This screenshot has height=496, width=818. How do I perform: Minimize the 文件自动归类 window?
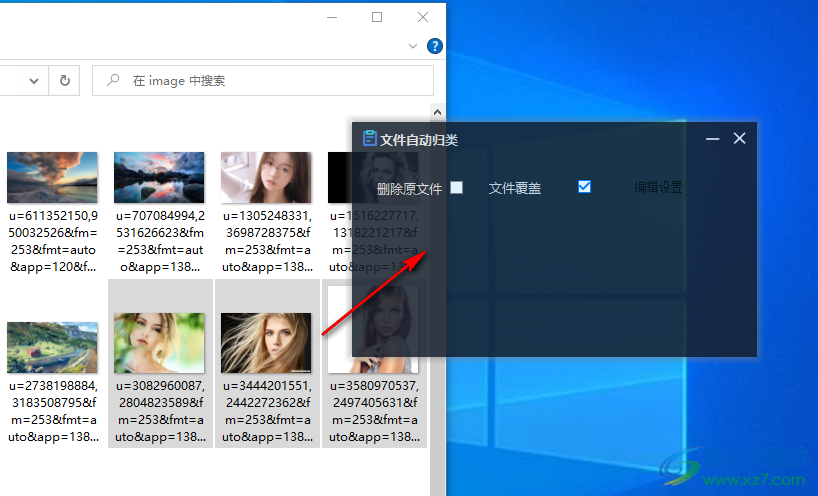coord(713,139)
